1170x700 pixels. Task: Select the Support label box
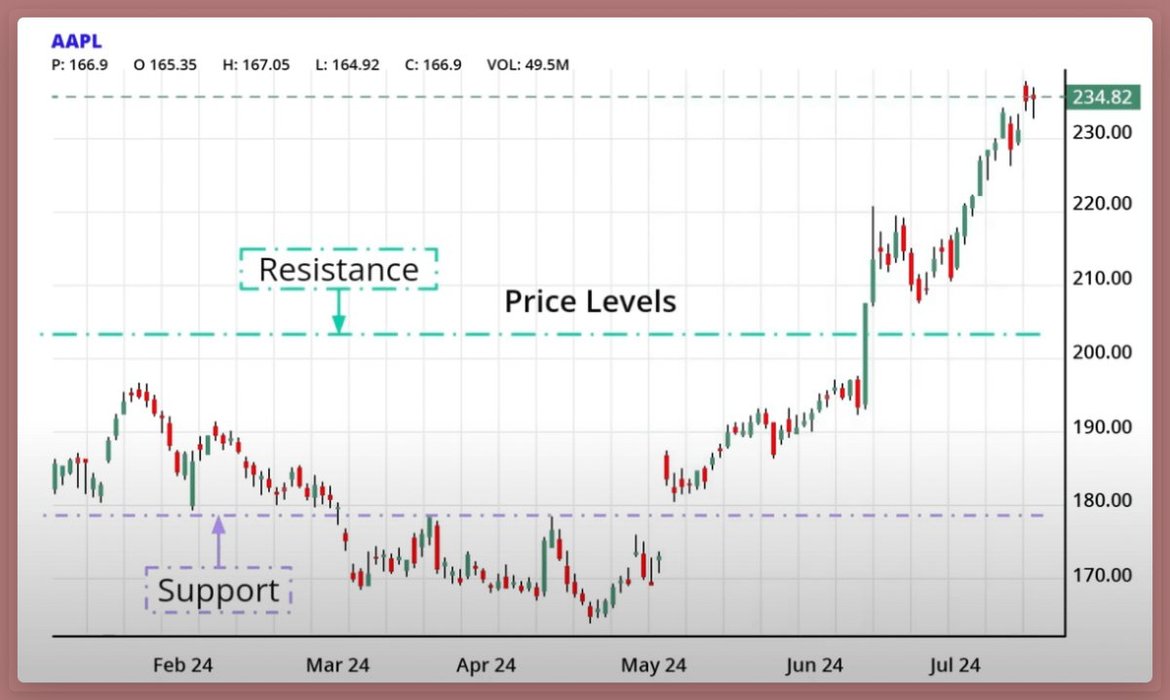(218, 590)
